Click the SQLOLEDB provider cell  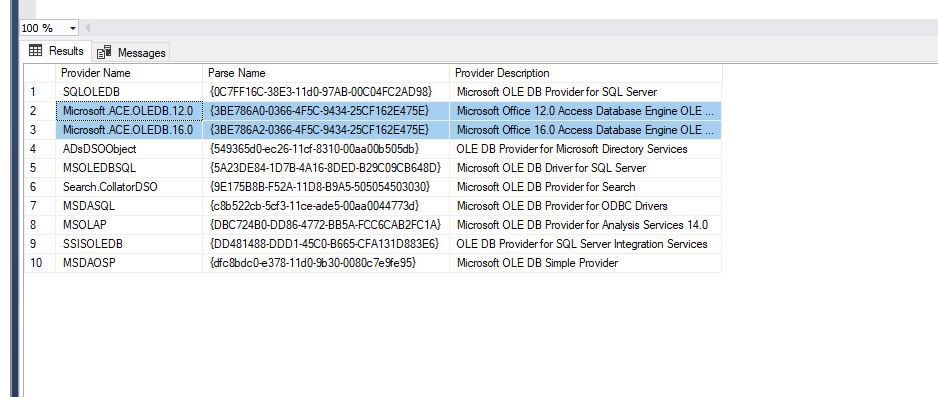click(x=129, y=92)
